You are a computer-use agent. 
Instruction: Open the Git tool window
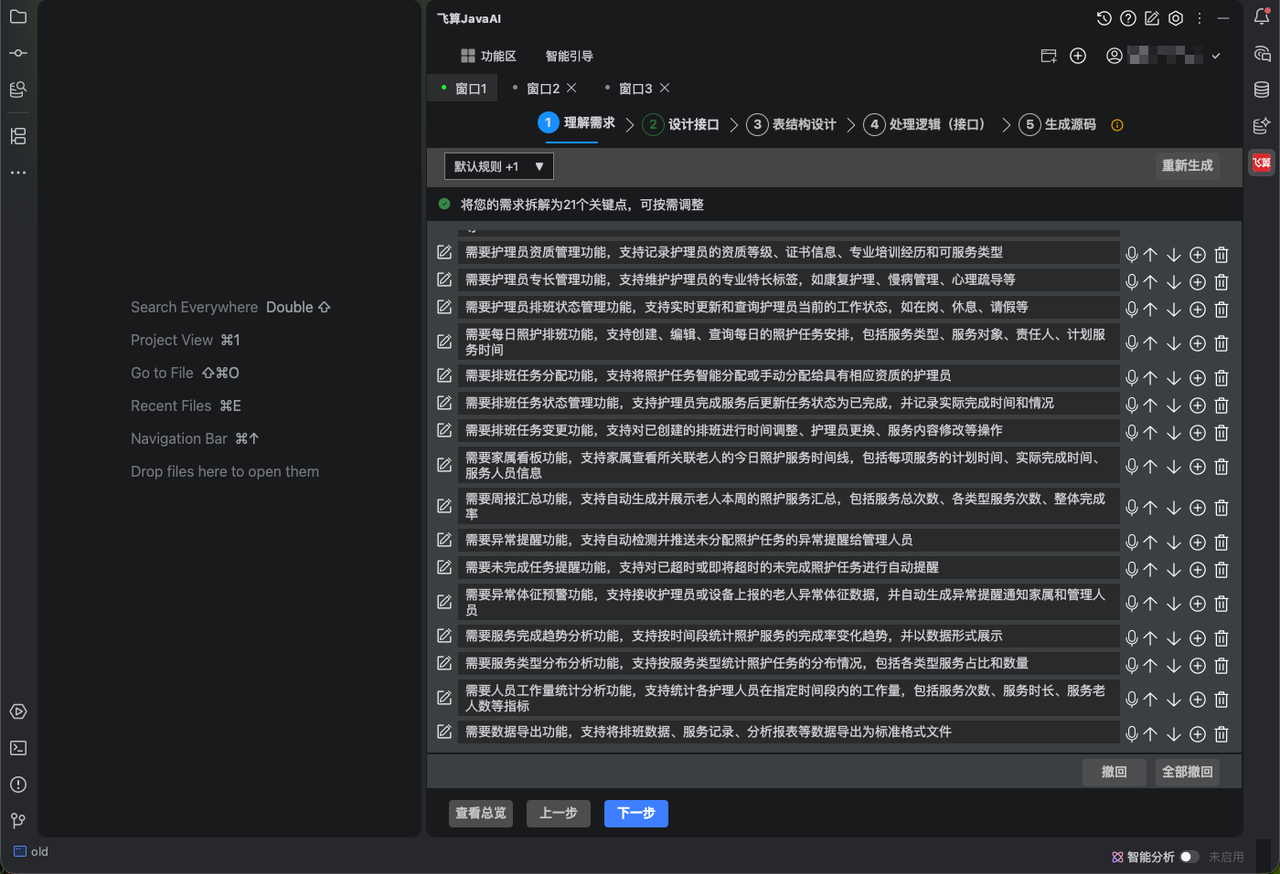18,820
